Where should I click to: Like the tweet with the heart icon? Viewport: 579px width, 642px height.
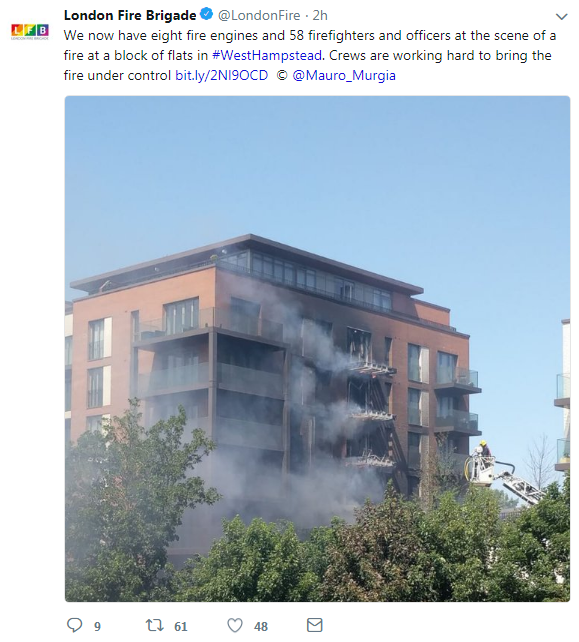[x=235, y=625]
